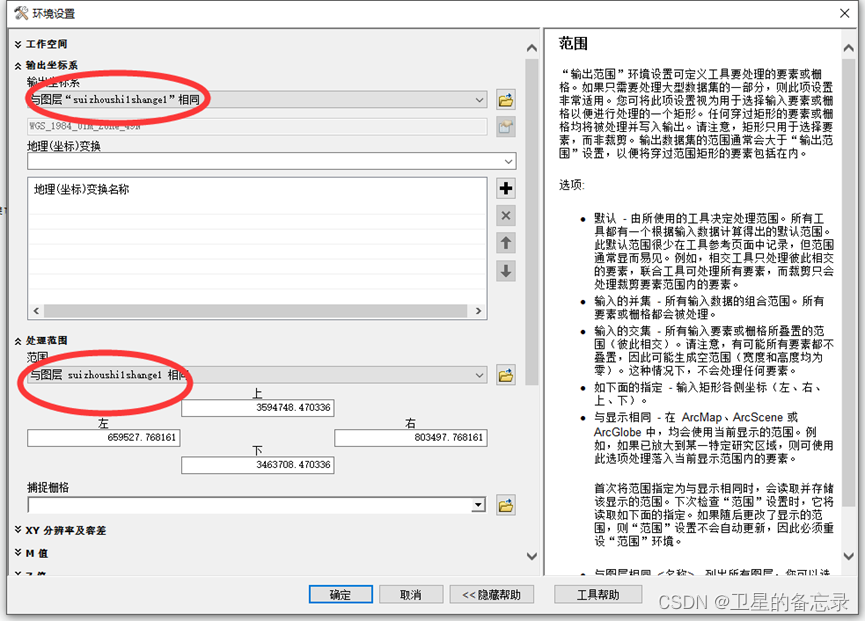The height and width of the screenshot is (621, 865).
Task: Click the 范围 help heading
Action: pyautogui.click(x=573, y=44)
